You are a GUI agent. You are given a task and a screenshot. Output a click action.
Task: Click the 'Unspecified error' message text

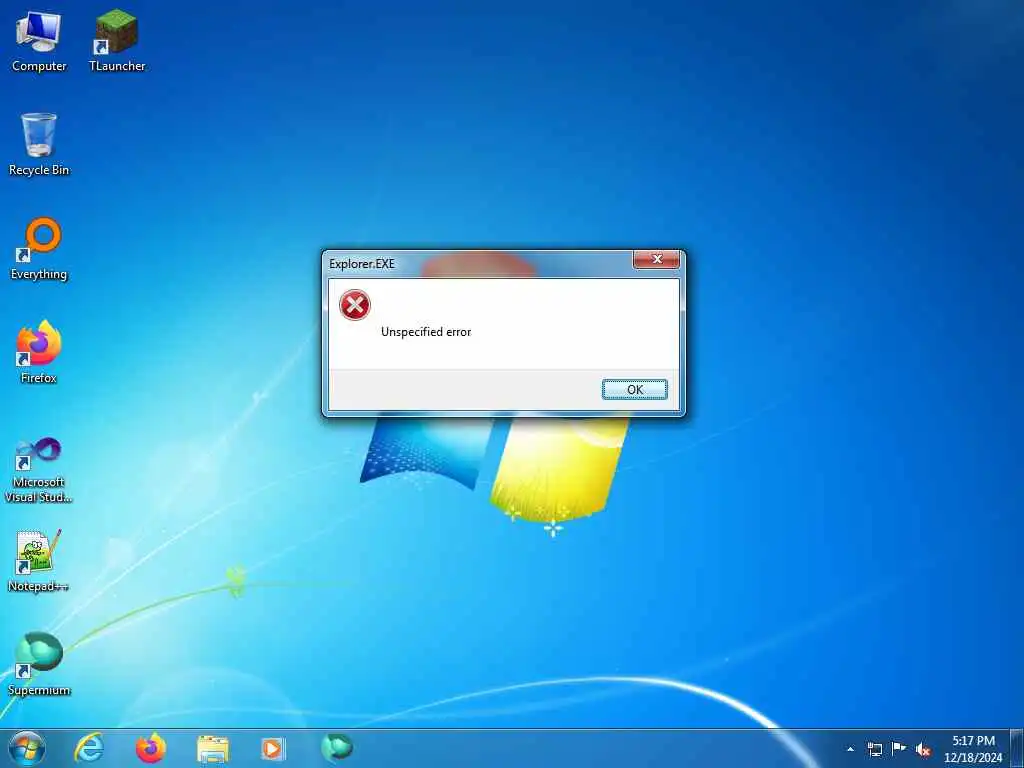[426, 332]
